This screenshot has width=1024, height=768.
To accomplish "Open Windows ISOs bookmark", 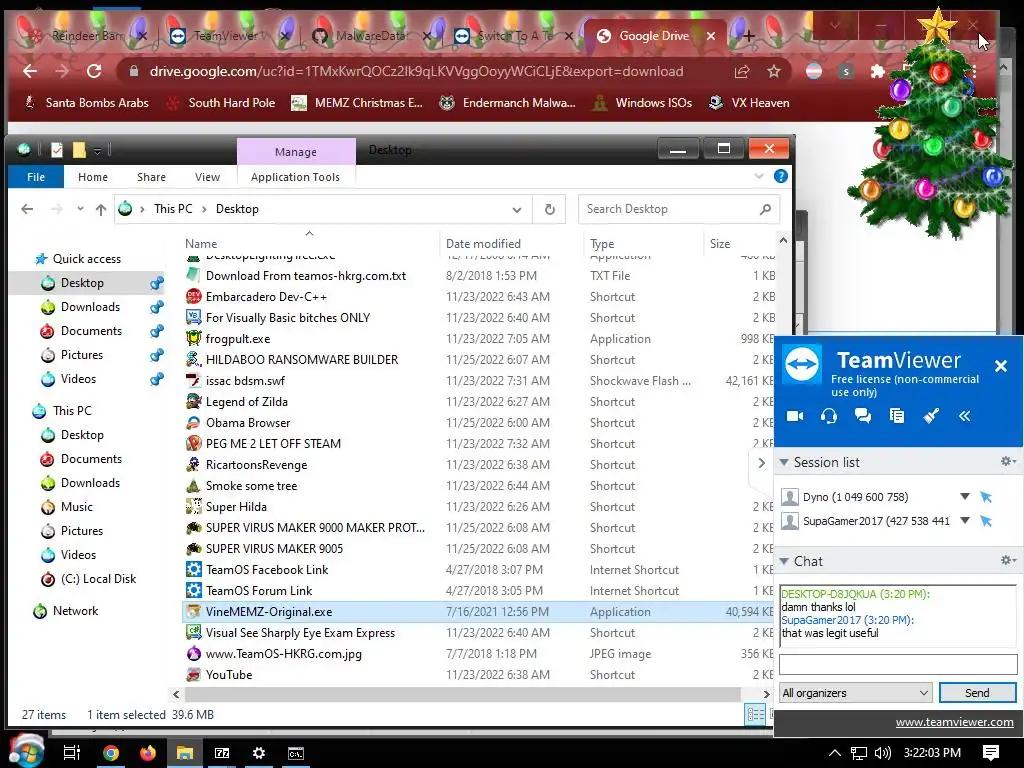I will click(642, 103).
